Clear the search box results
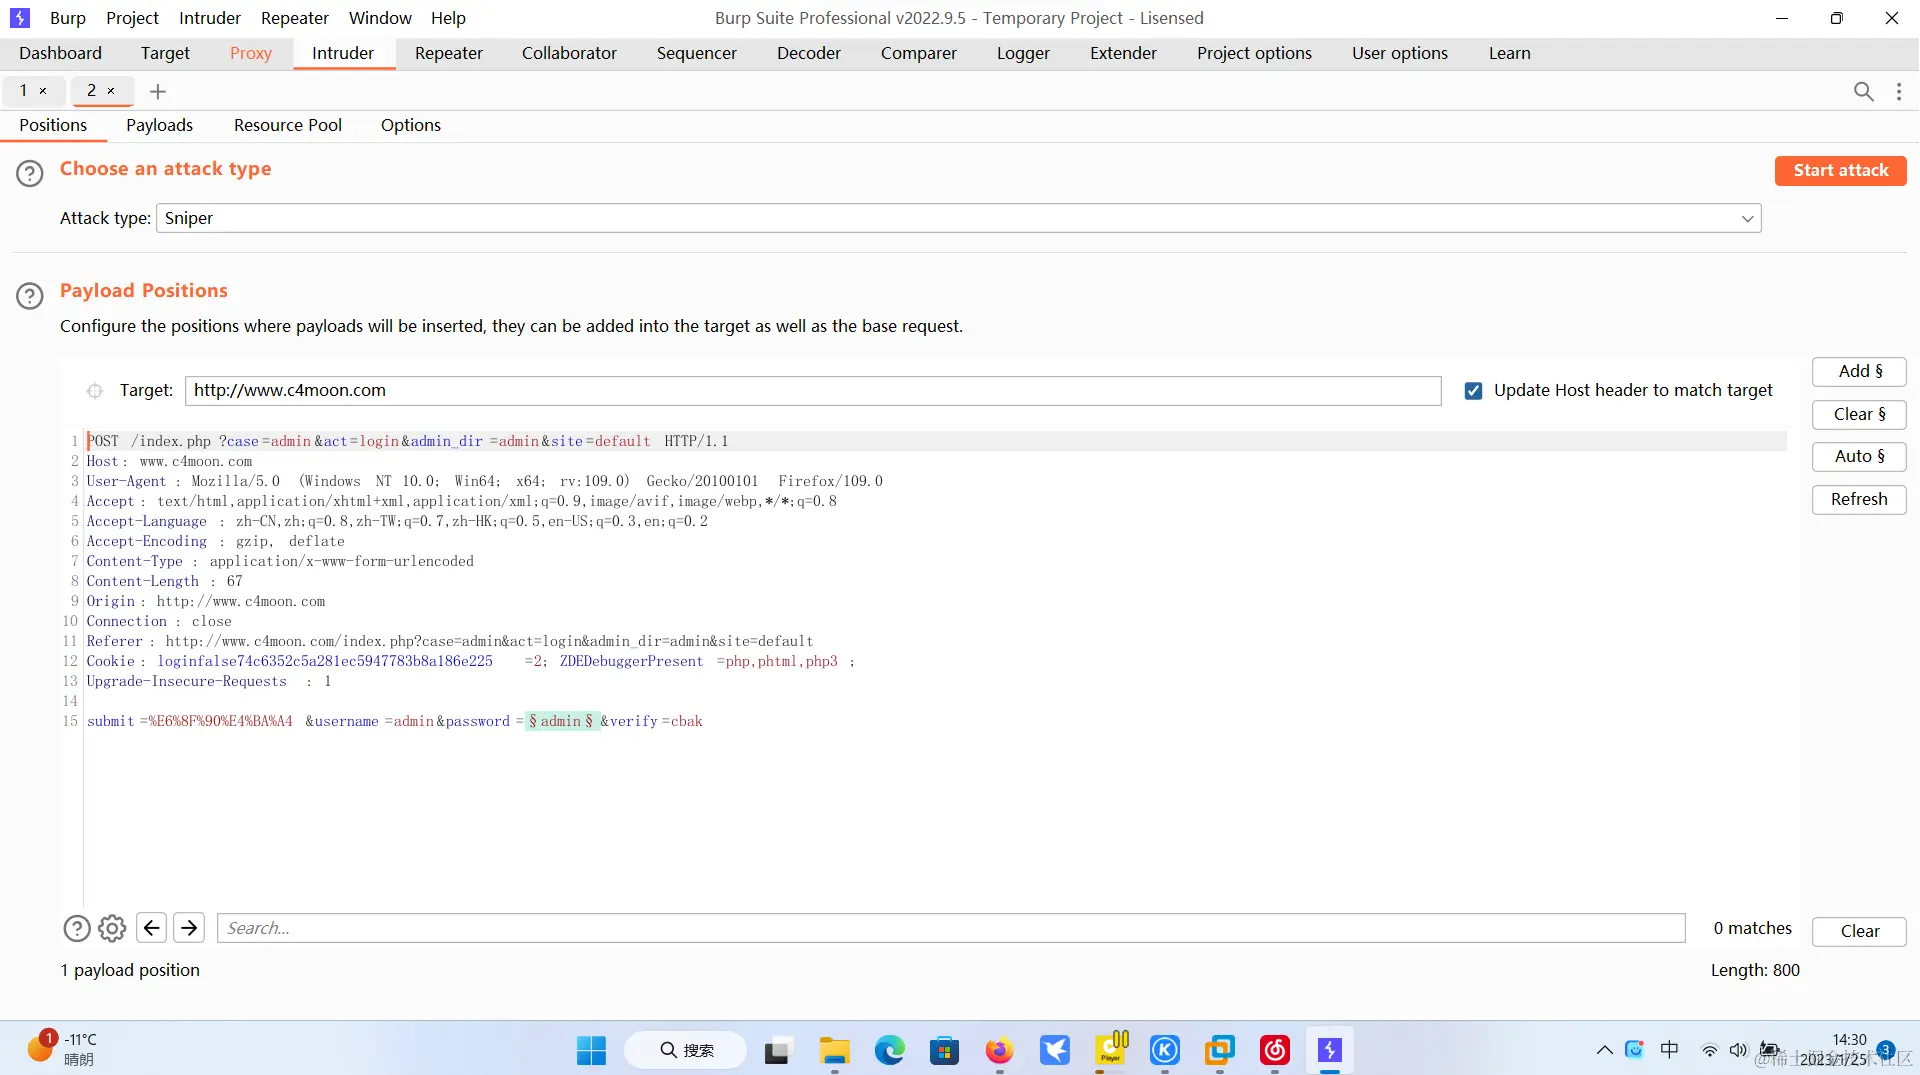 click(1860, 932)
